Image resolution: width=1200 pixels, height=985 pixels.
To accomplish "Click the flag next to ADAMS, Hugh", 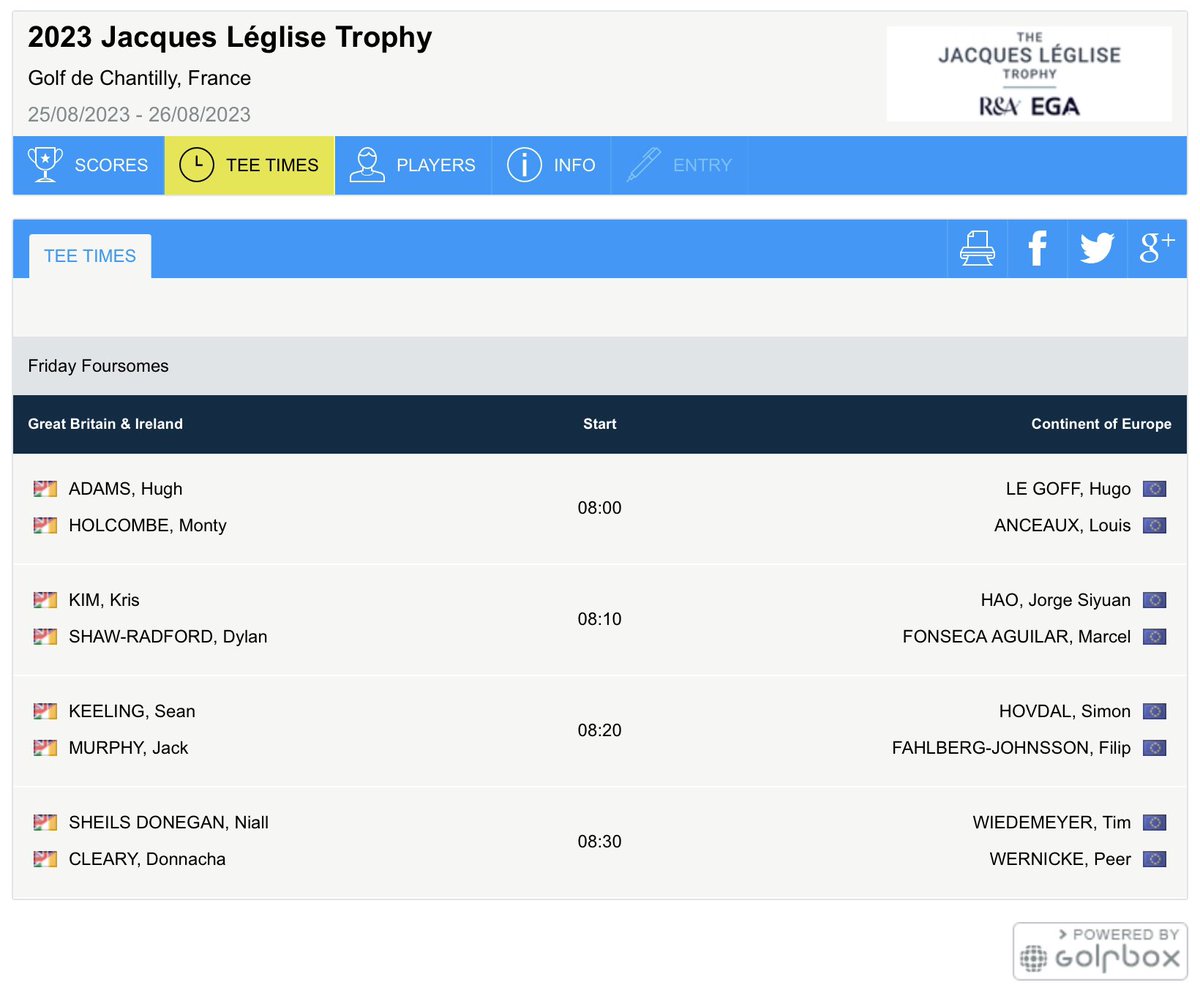I will tap(45, 489).
